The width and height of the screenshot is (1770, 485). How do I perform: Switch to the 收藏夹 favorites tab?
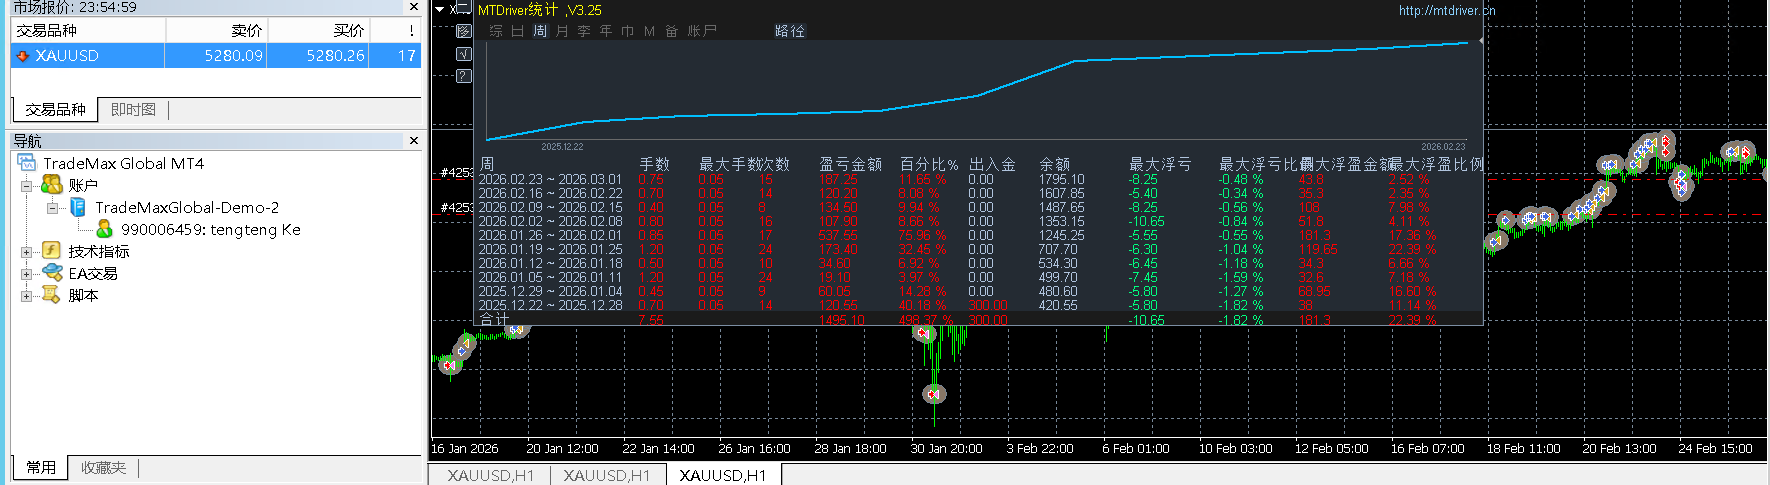(104, 467)
